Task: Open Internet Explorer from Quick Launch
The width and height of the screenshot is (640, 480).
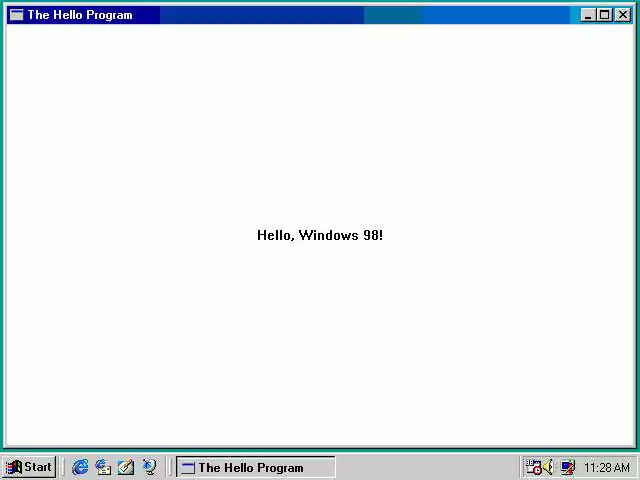Action: [x=80, y=467]
